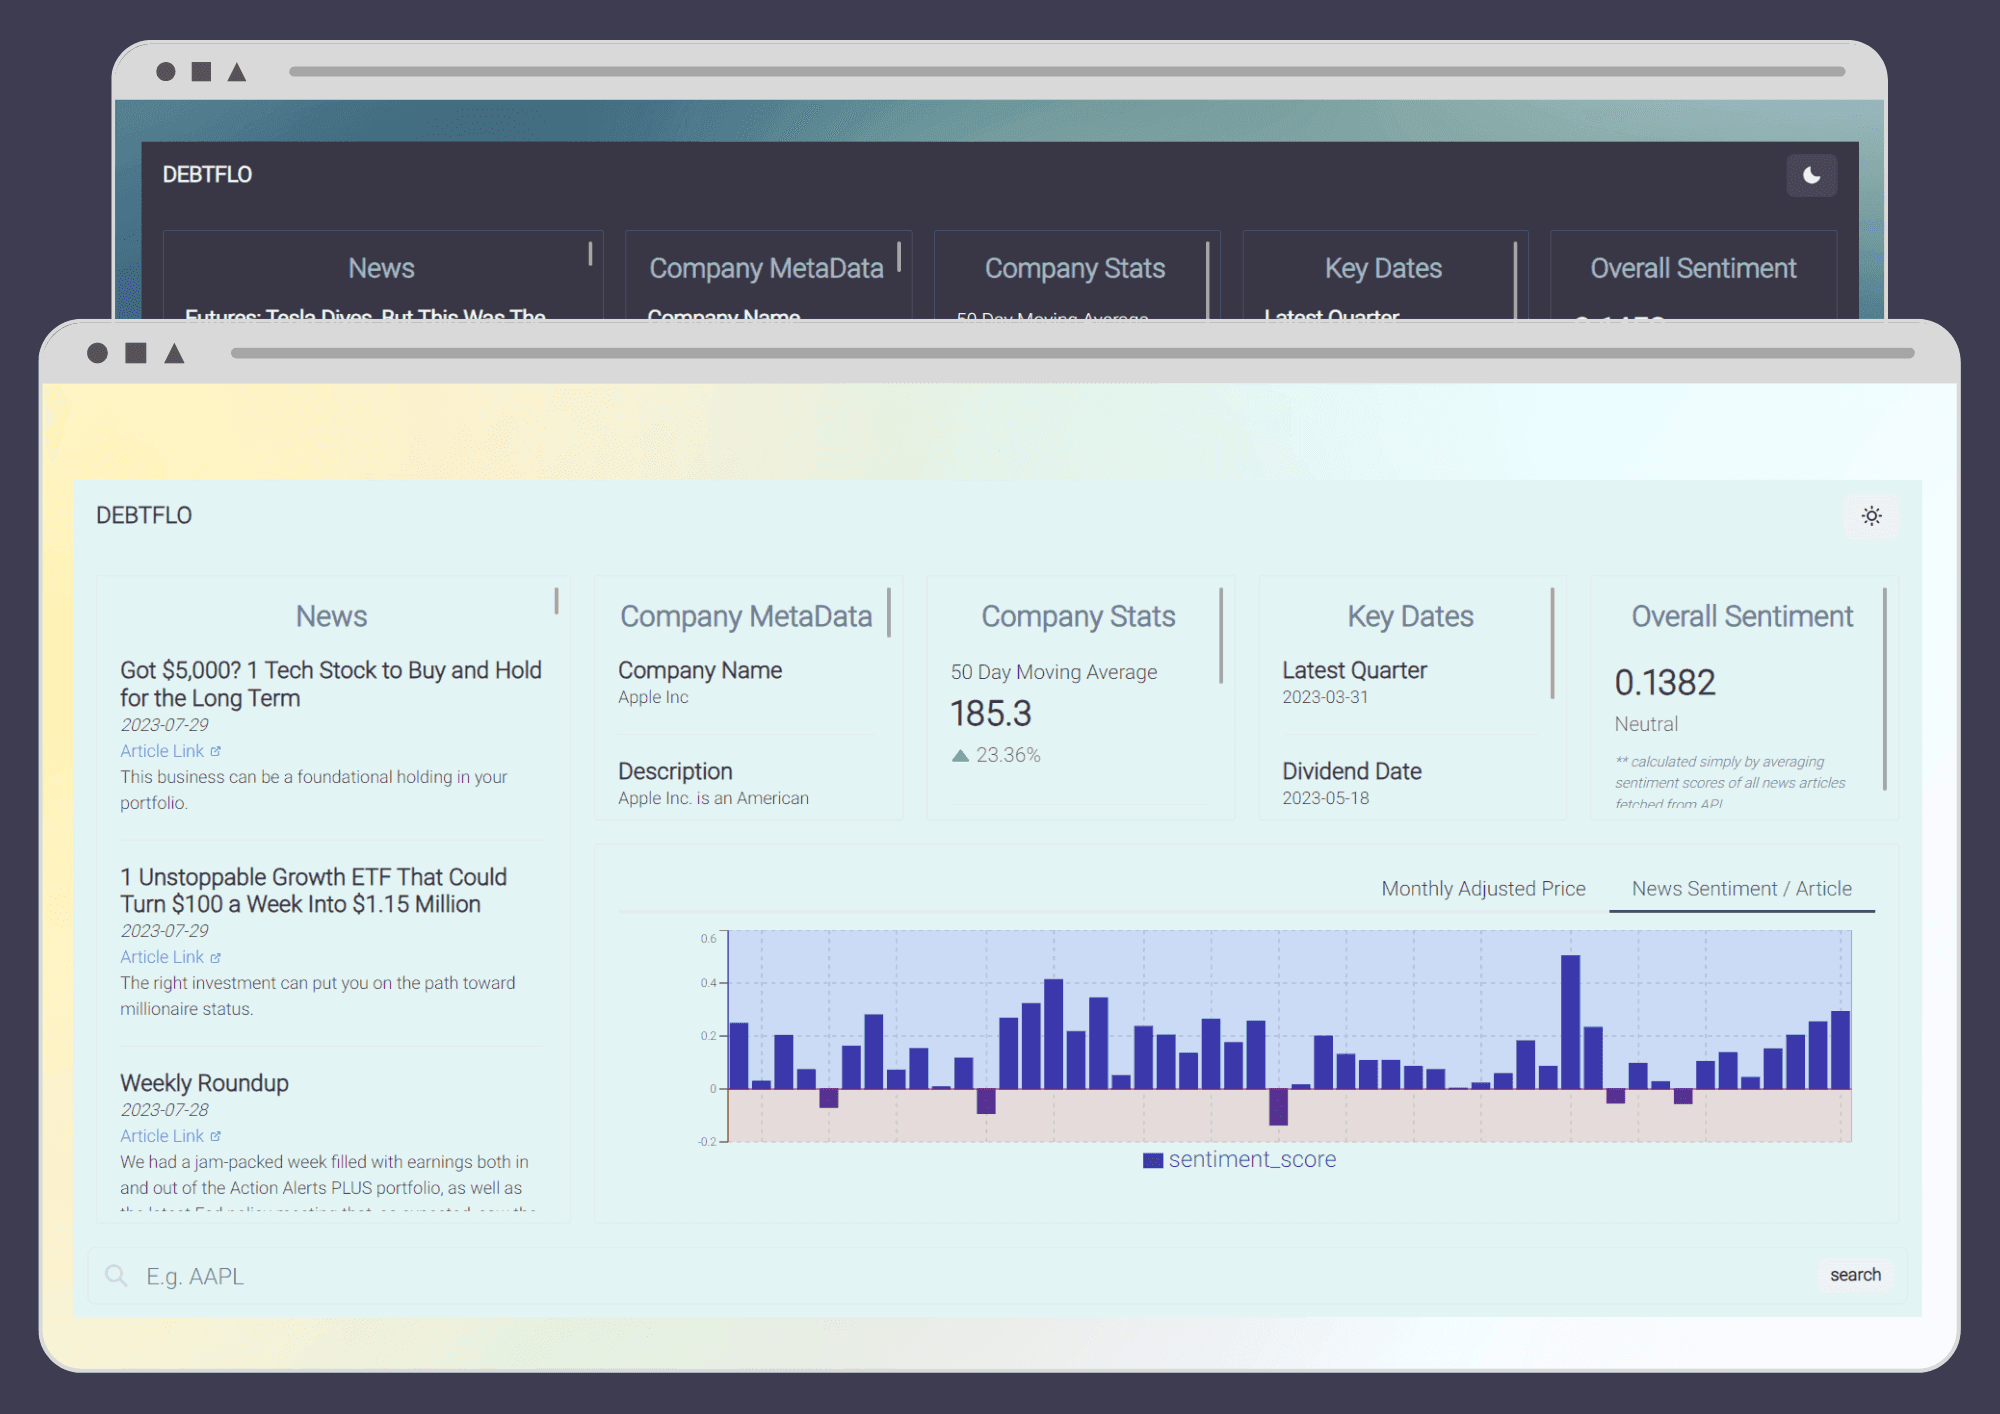
Task: Open Article Link for Weekly Roundup story
Action: click(x=162, y=1136)
